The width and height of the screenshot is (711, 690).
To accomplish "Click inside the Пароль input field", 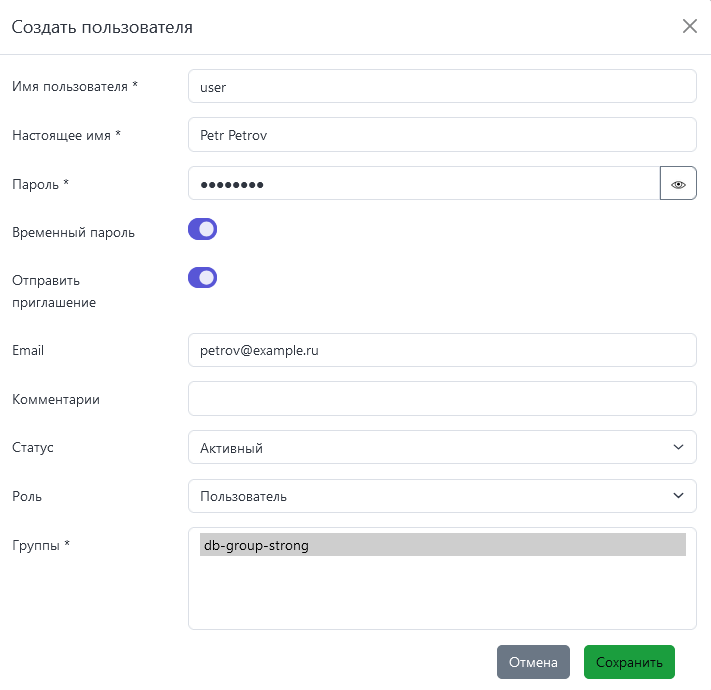I will (423, 184).
